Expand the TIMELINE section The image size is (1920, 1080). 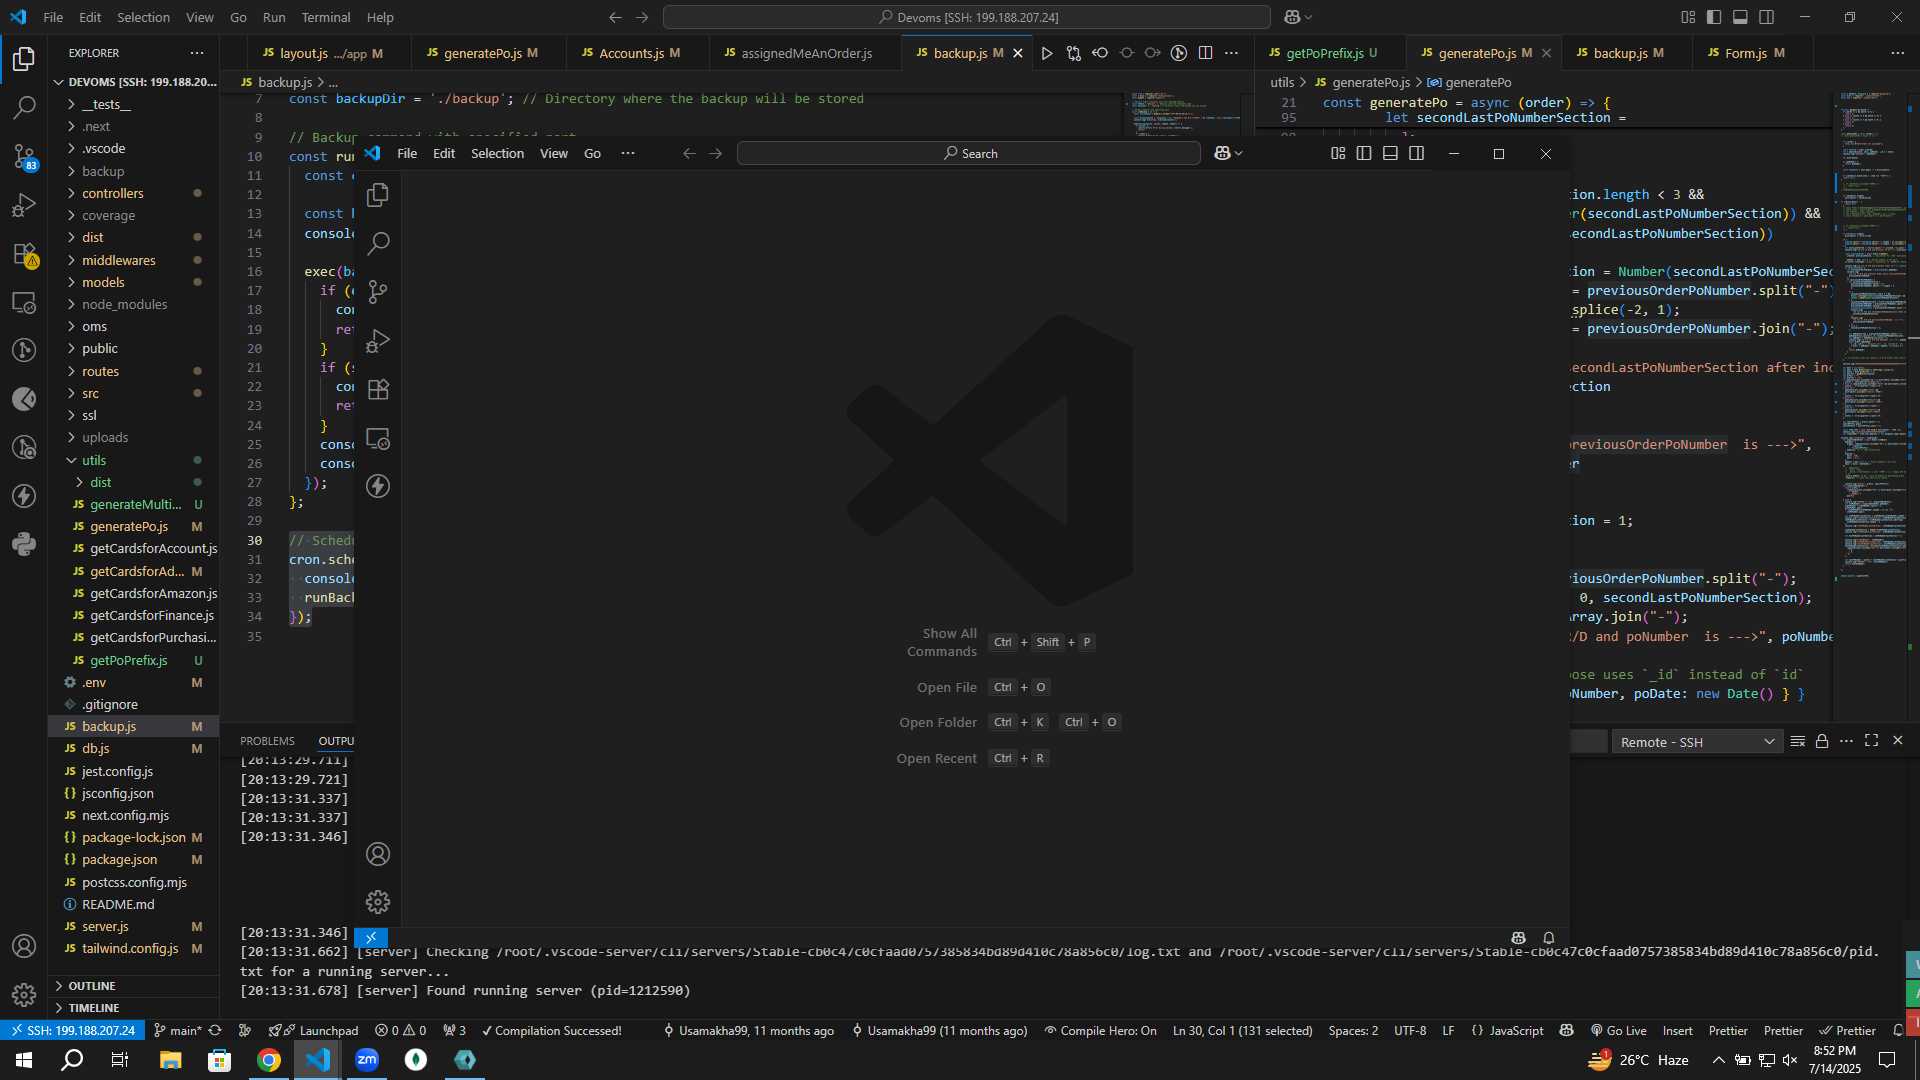pyautogui.click(x=93, y=1008)
